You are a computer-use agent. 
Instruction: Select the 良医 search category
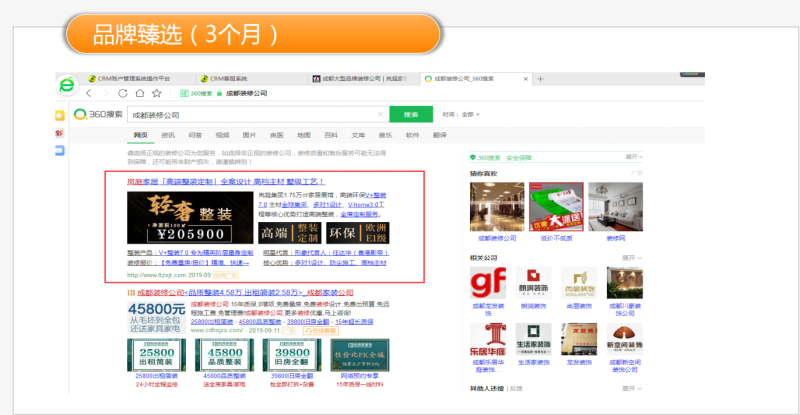(277, 135)
